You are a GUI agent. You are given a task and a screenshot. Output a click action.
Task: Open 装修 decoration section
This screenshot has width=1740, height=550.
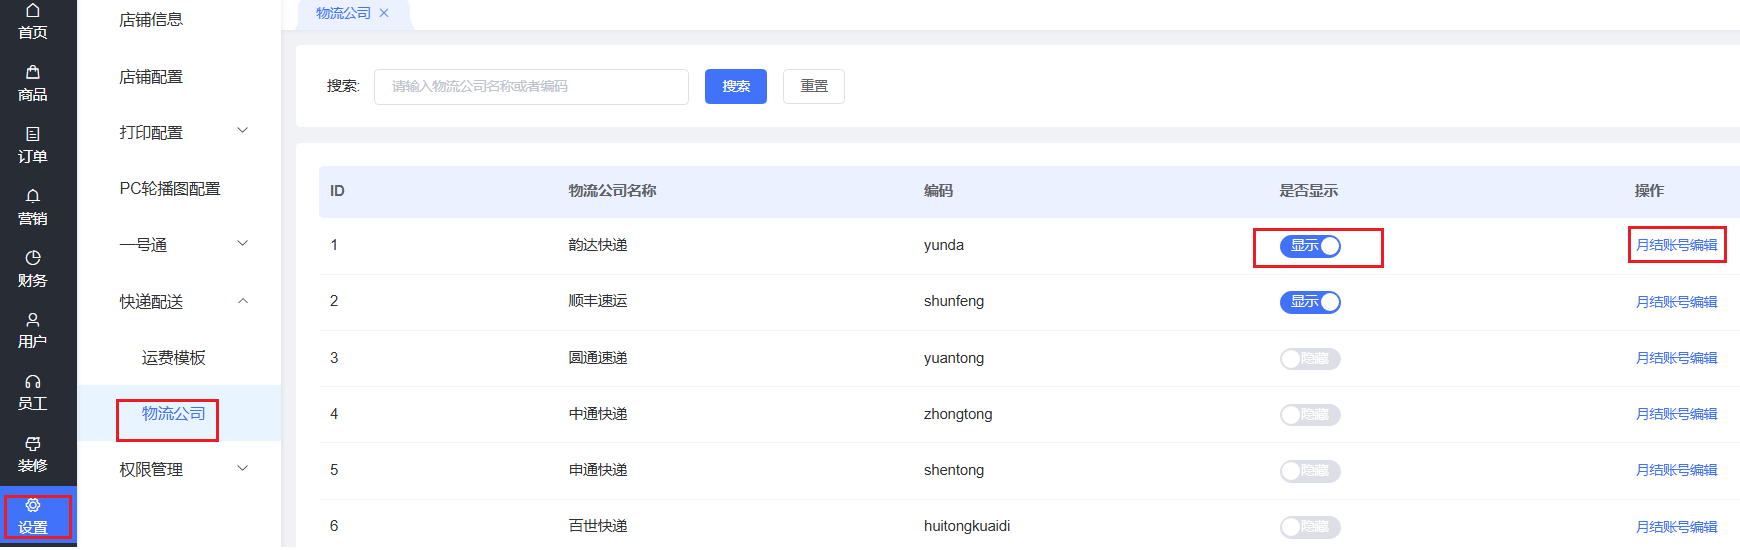[x=33, y=454]
